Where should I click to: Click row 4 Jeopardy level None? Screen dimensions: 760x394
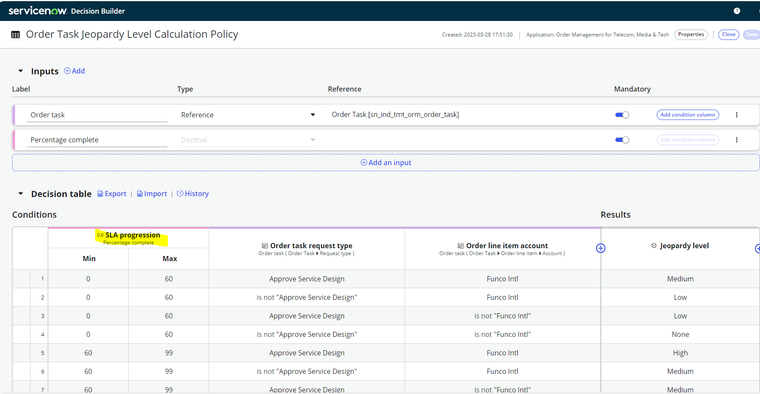click(x=680, y=334)
